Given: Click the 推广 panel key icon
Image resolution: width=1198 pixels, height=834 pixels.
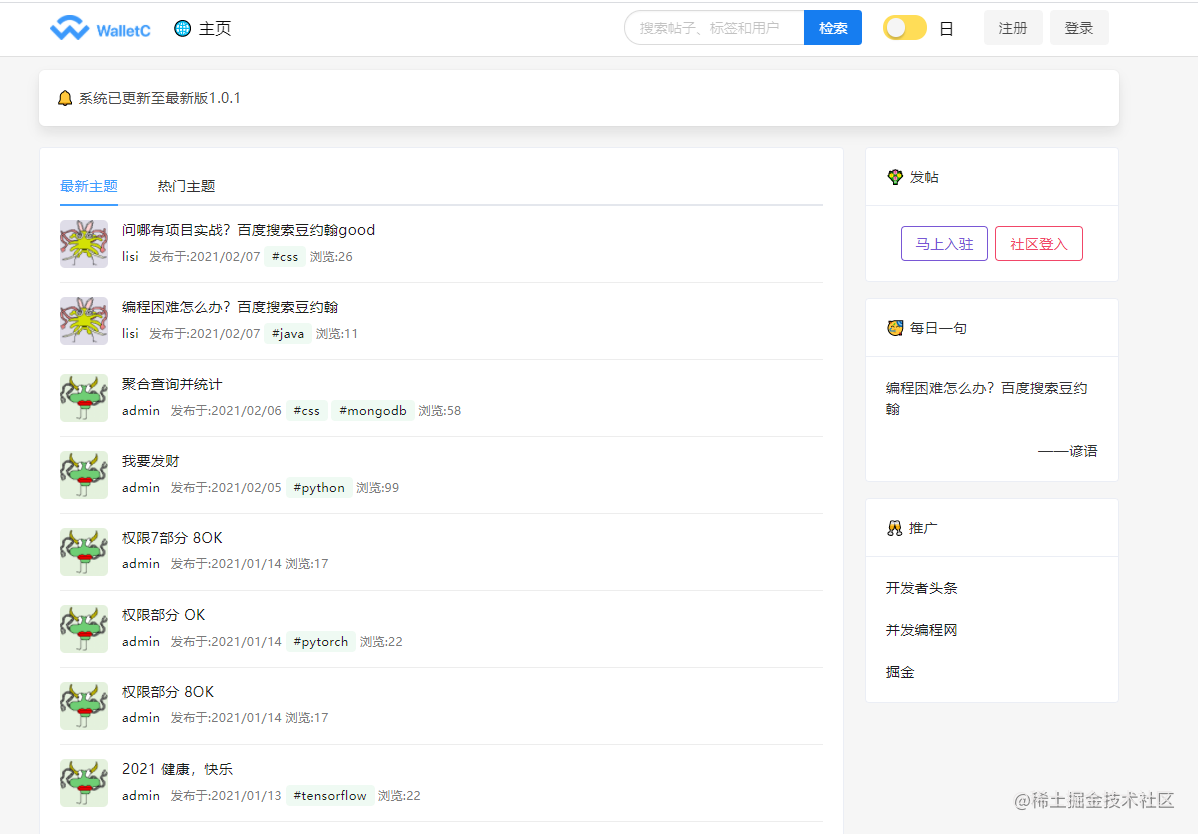Looking at the screenshot, I should tap(894, 528).
